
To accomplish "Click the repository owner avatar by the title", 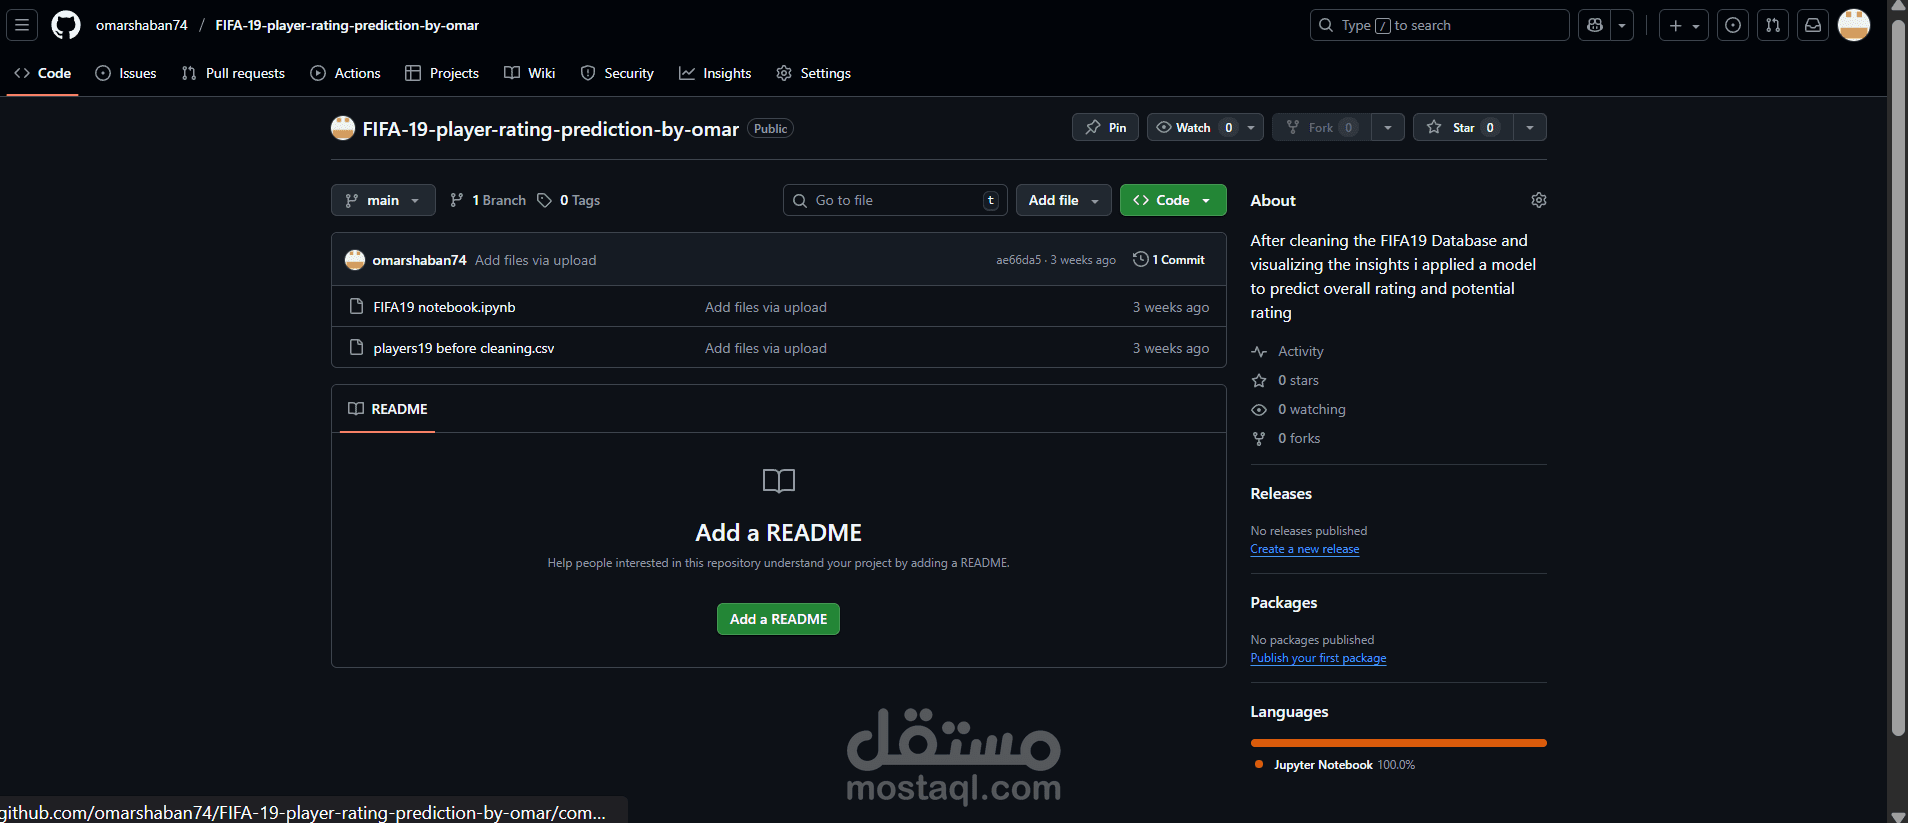I will pos(343,128).
